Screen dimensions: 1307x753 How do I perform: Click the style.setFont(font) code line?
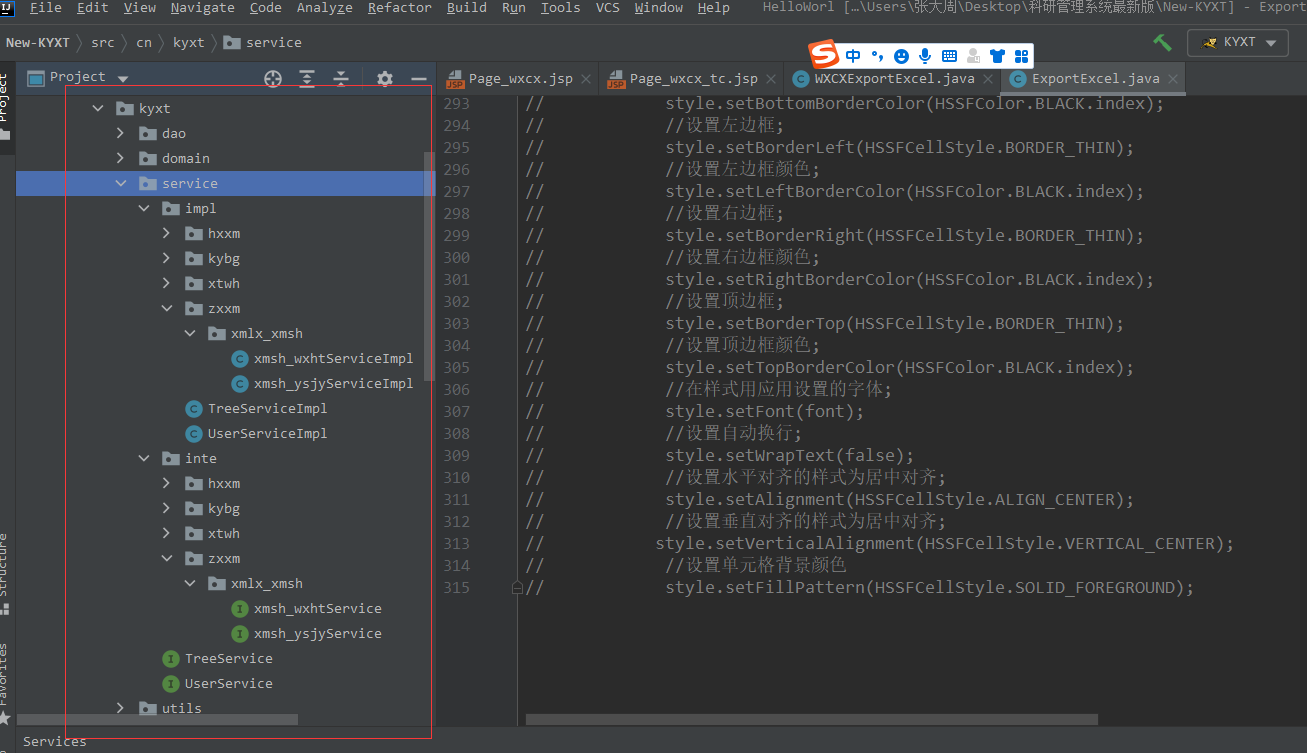tap(764, 412)
